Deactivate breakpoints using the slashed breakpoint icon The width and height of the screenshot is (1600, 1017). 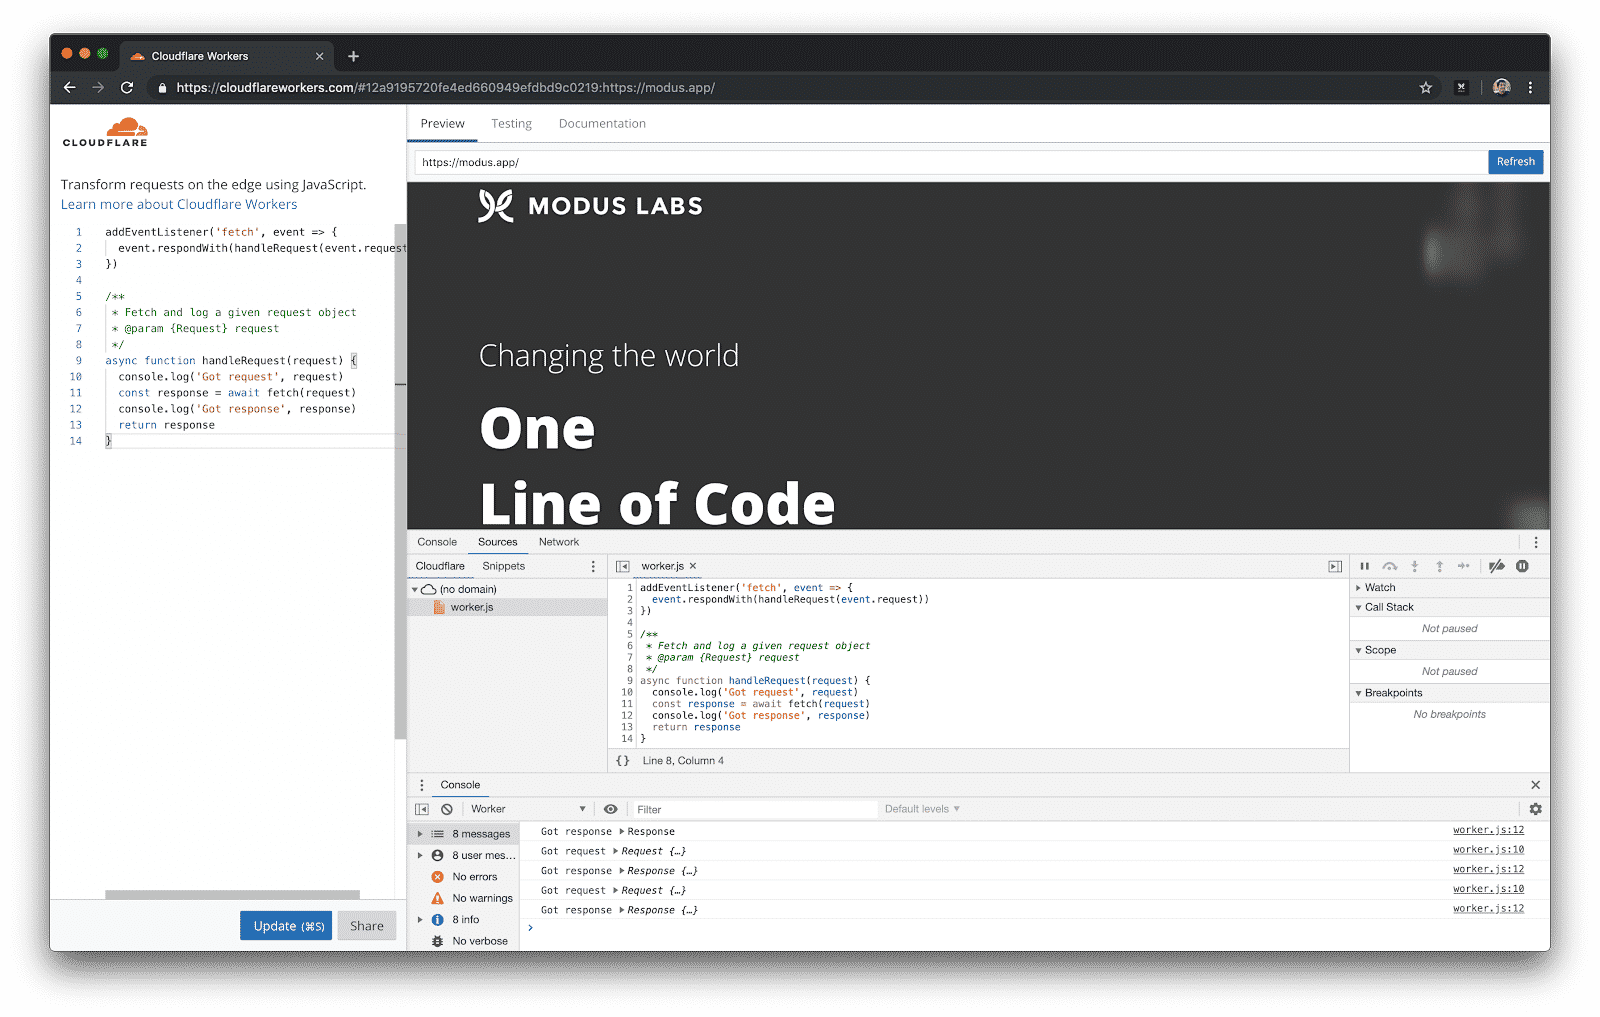pyautogui.click(x=1497, y=566)
